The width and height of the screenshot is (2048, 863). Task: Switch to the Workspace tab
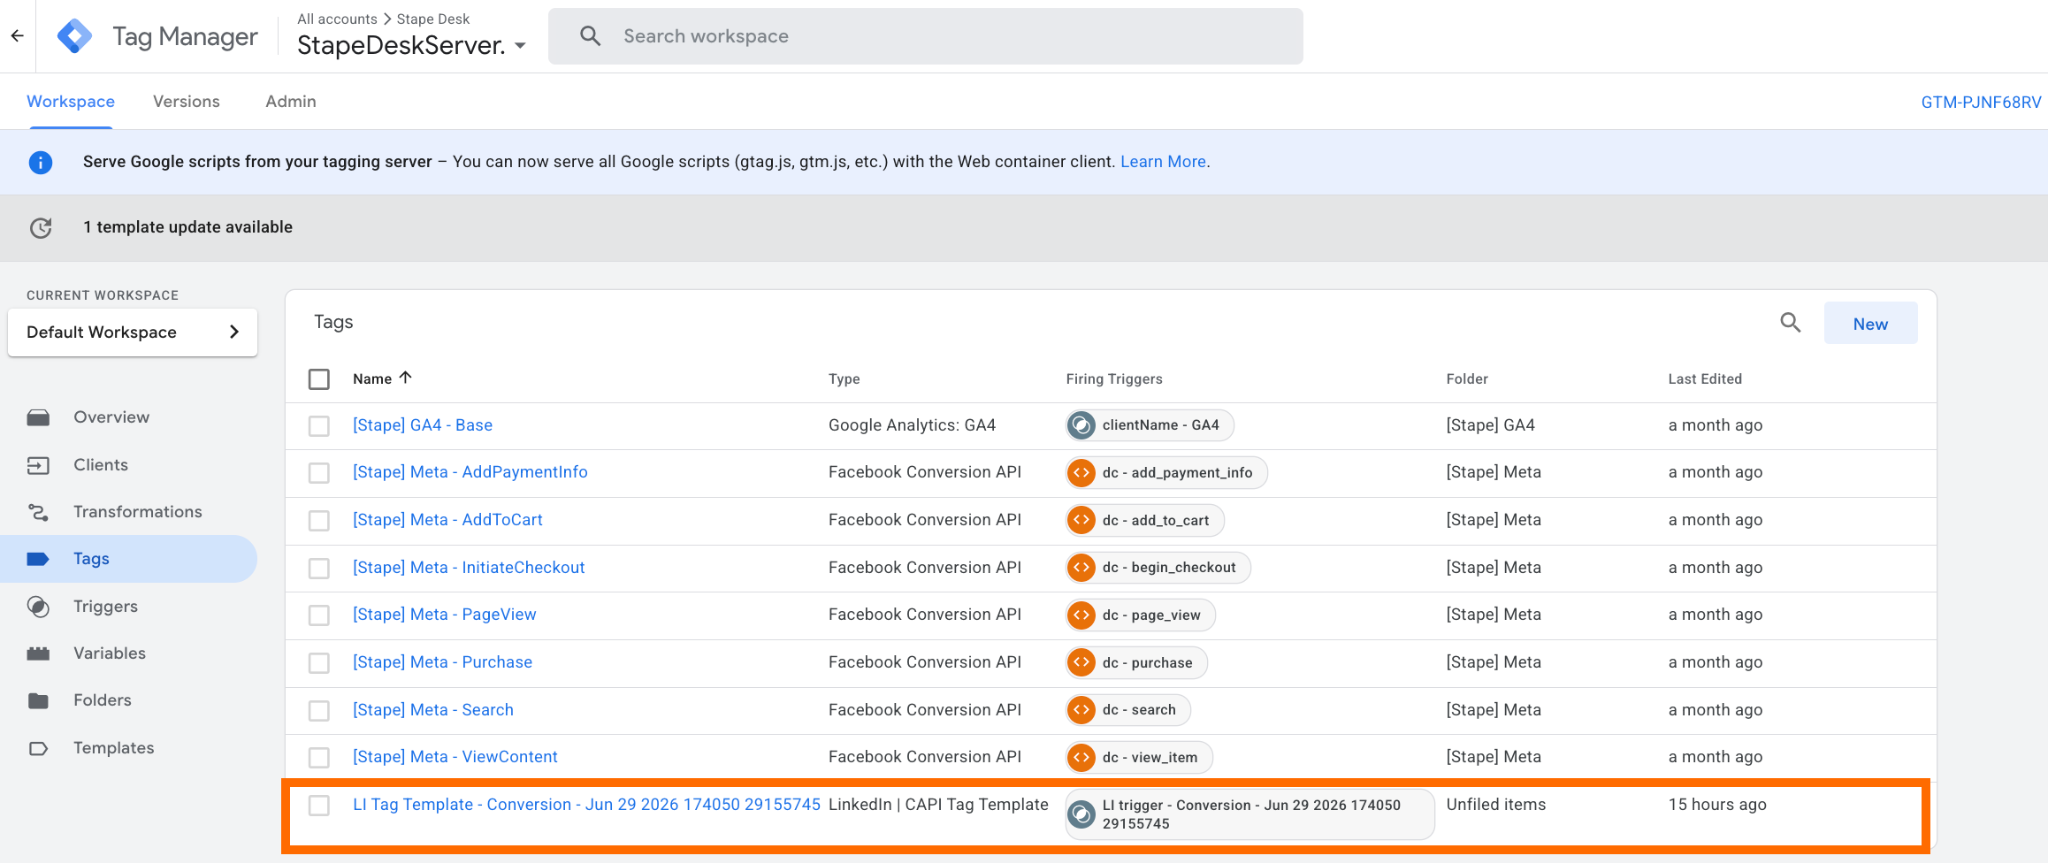pos(70,101)
